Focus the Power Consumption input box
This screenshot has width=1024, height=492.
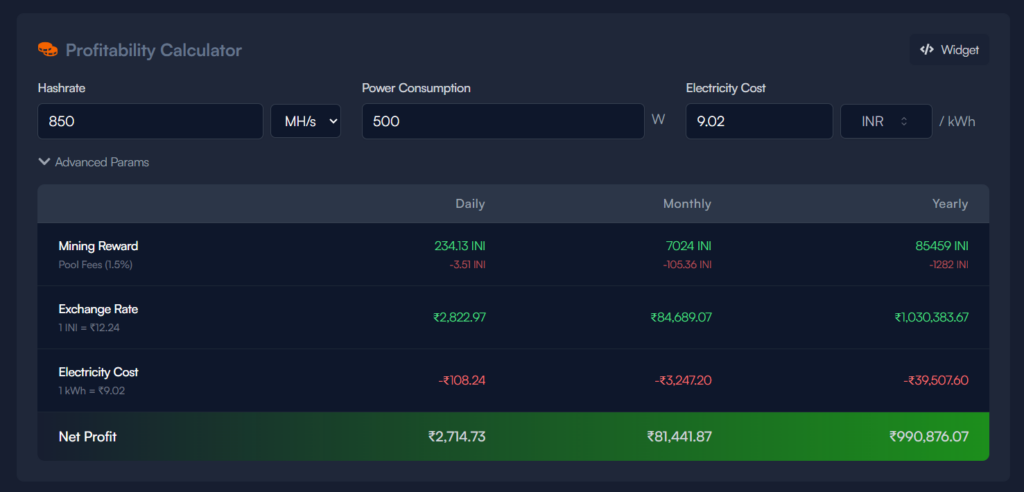(x=502, y=121)
